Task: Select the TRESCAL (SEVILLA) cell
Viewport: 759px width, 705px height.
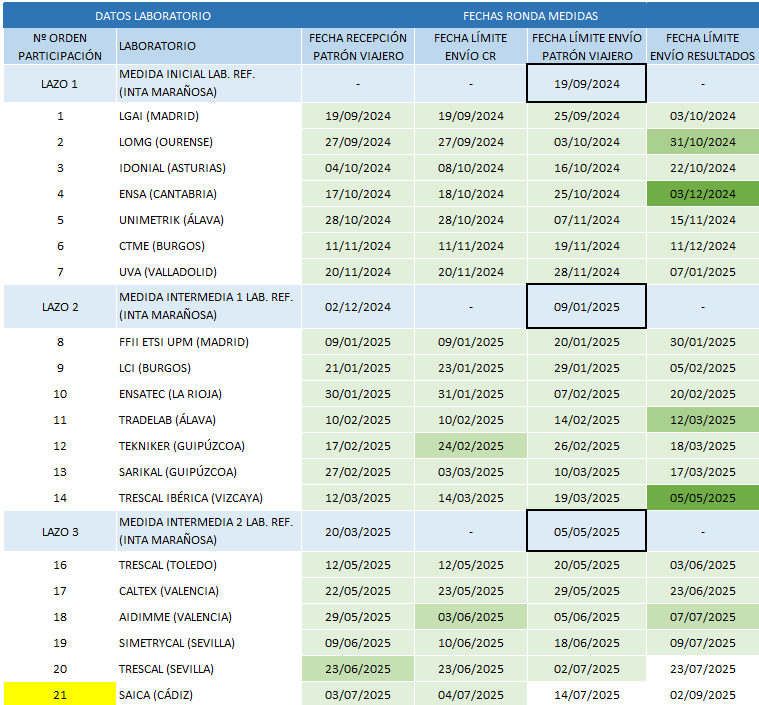Action: pos(209,669)
